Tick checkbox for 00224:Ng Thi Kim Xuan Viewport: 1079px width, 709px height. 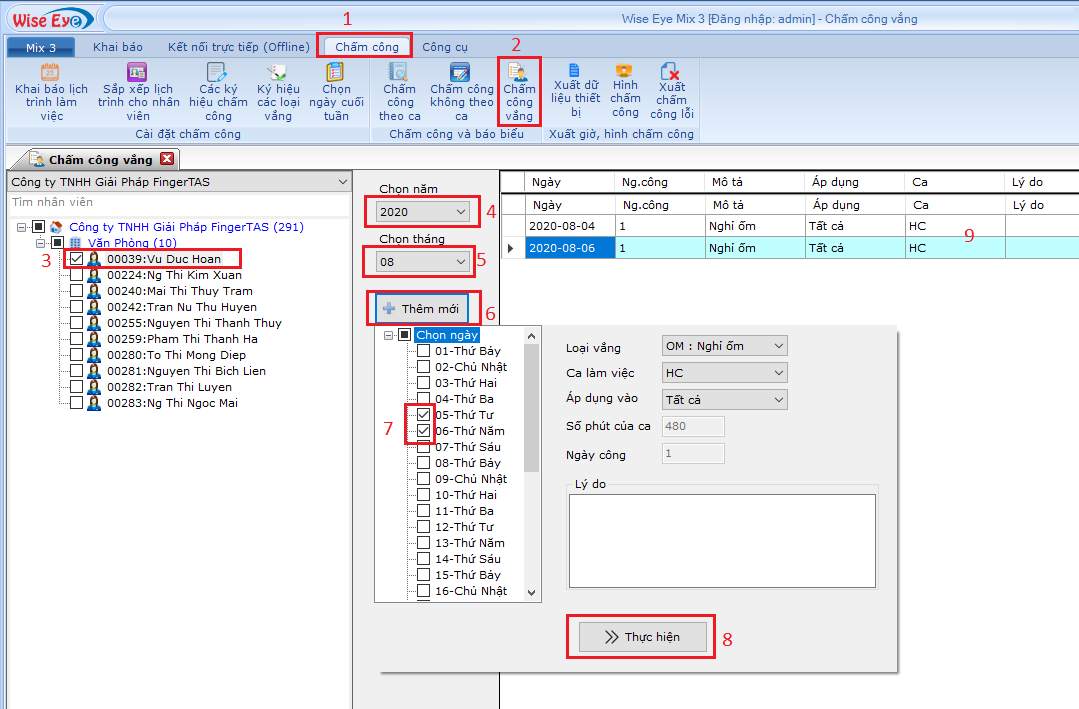pyautogui.click(x=77, y=275)
